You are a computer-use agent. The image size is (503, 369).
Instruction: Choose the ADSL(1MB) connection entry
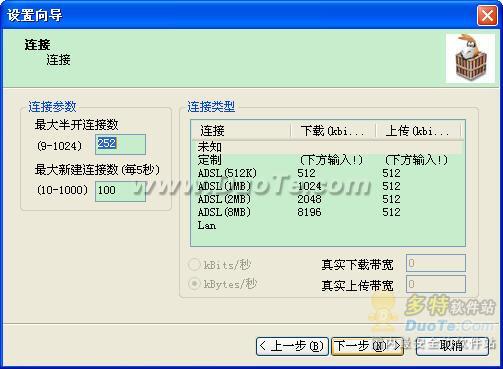[328, 186]
